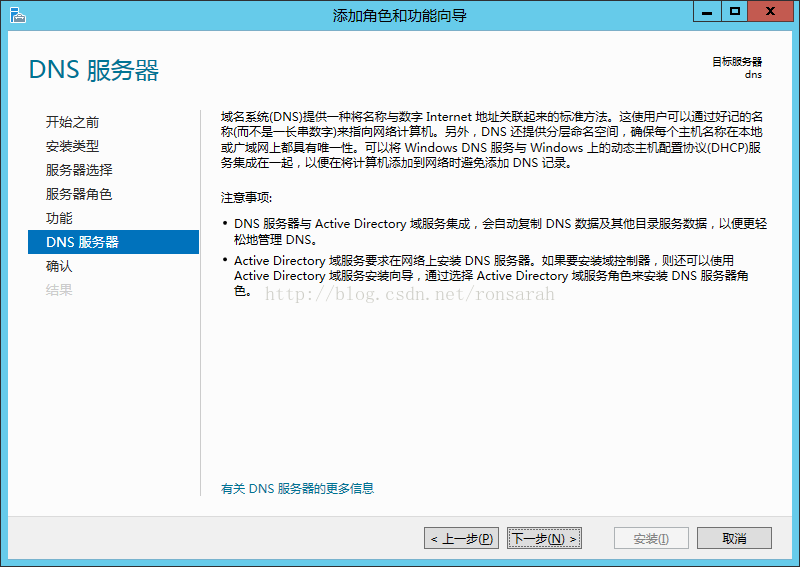
Task: Go to 确认 step
Action: (x=59, y=266)
